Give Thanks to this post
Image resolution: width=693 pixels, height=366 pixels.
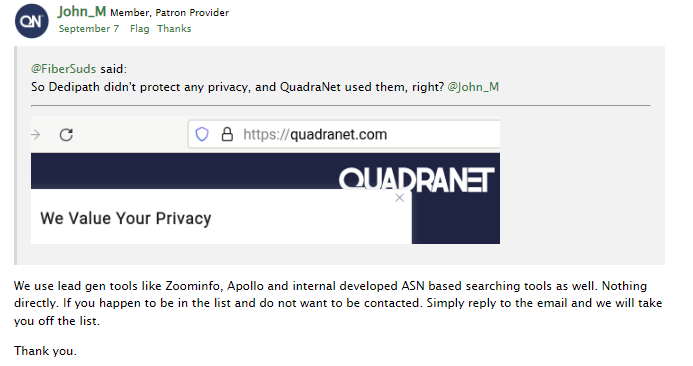[x=174, y=29]
